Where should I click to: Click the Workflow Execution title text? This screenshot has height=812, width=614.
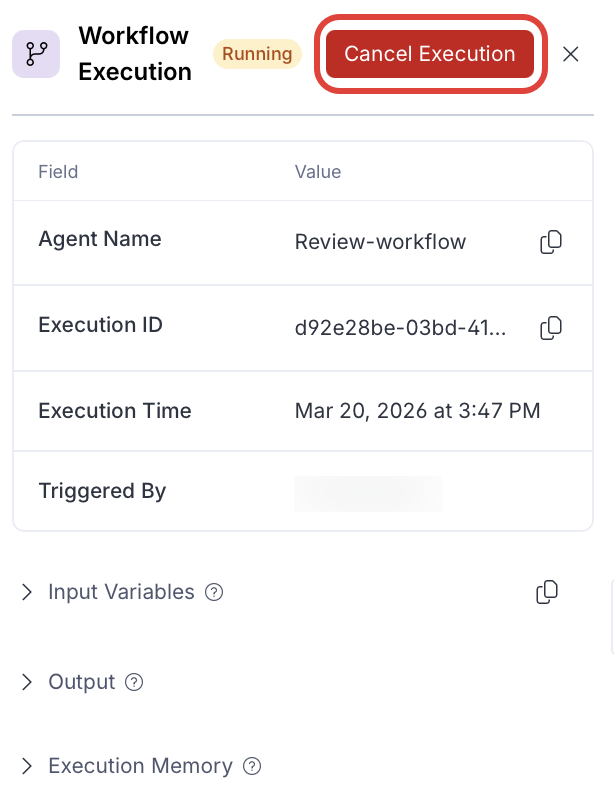134,54
